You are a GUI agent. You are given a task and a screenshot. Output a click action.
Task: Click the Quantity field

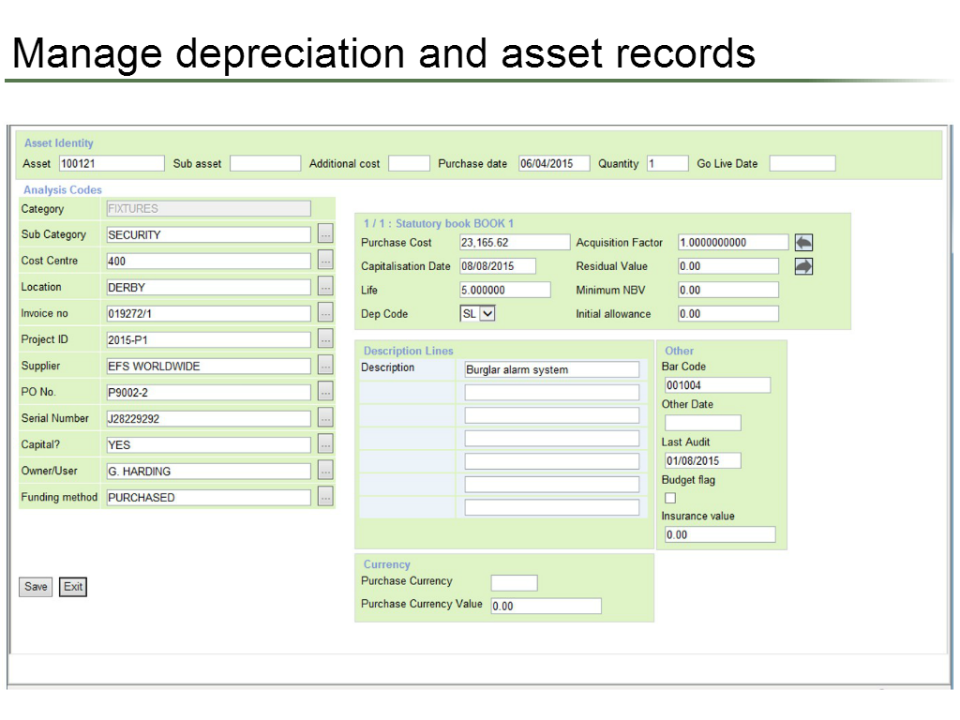click(x=667, y=163)
